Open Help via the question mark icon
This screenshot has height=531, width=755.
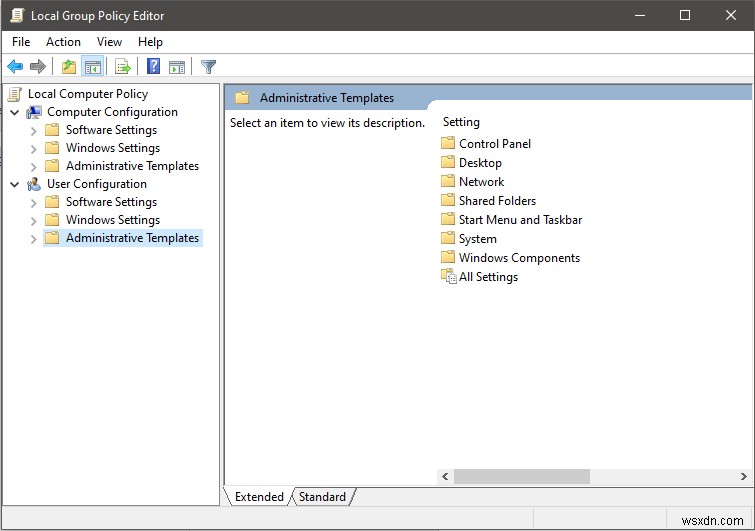point(154,66)
